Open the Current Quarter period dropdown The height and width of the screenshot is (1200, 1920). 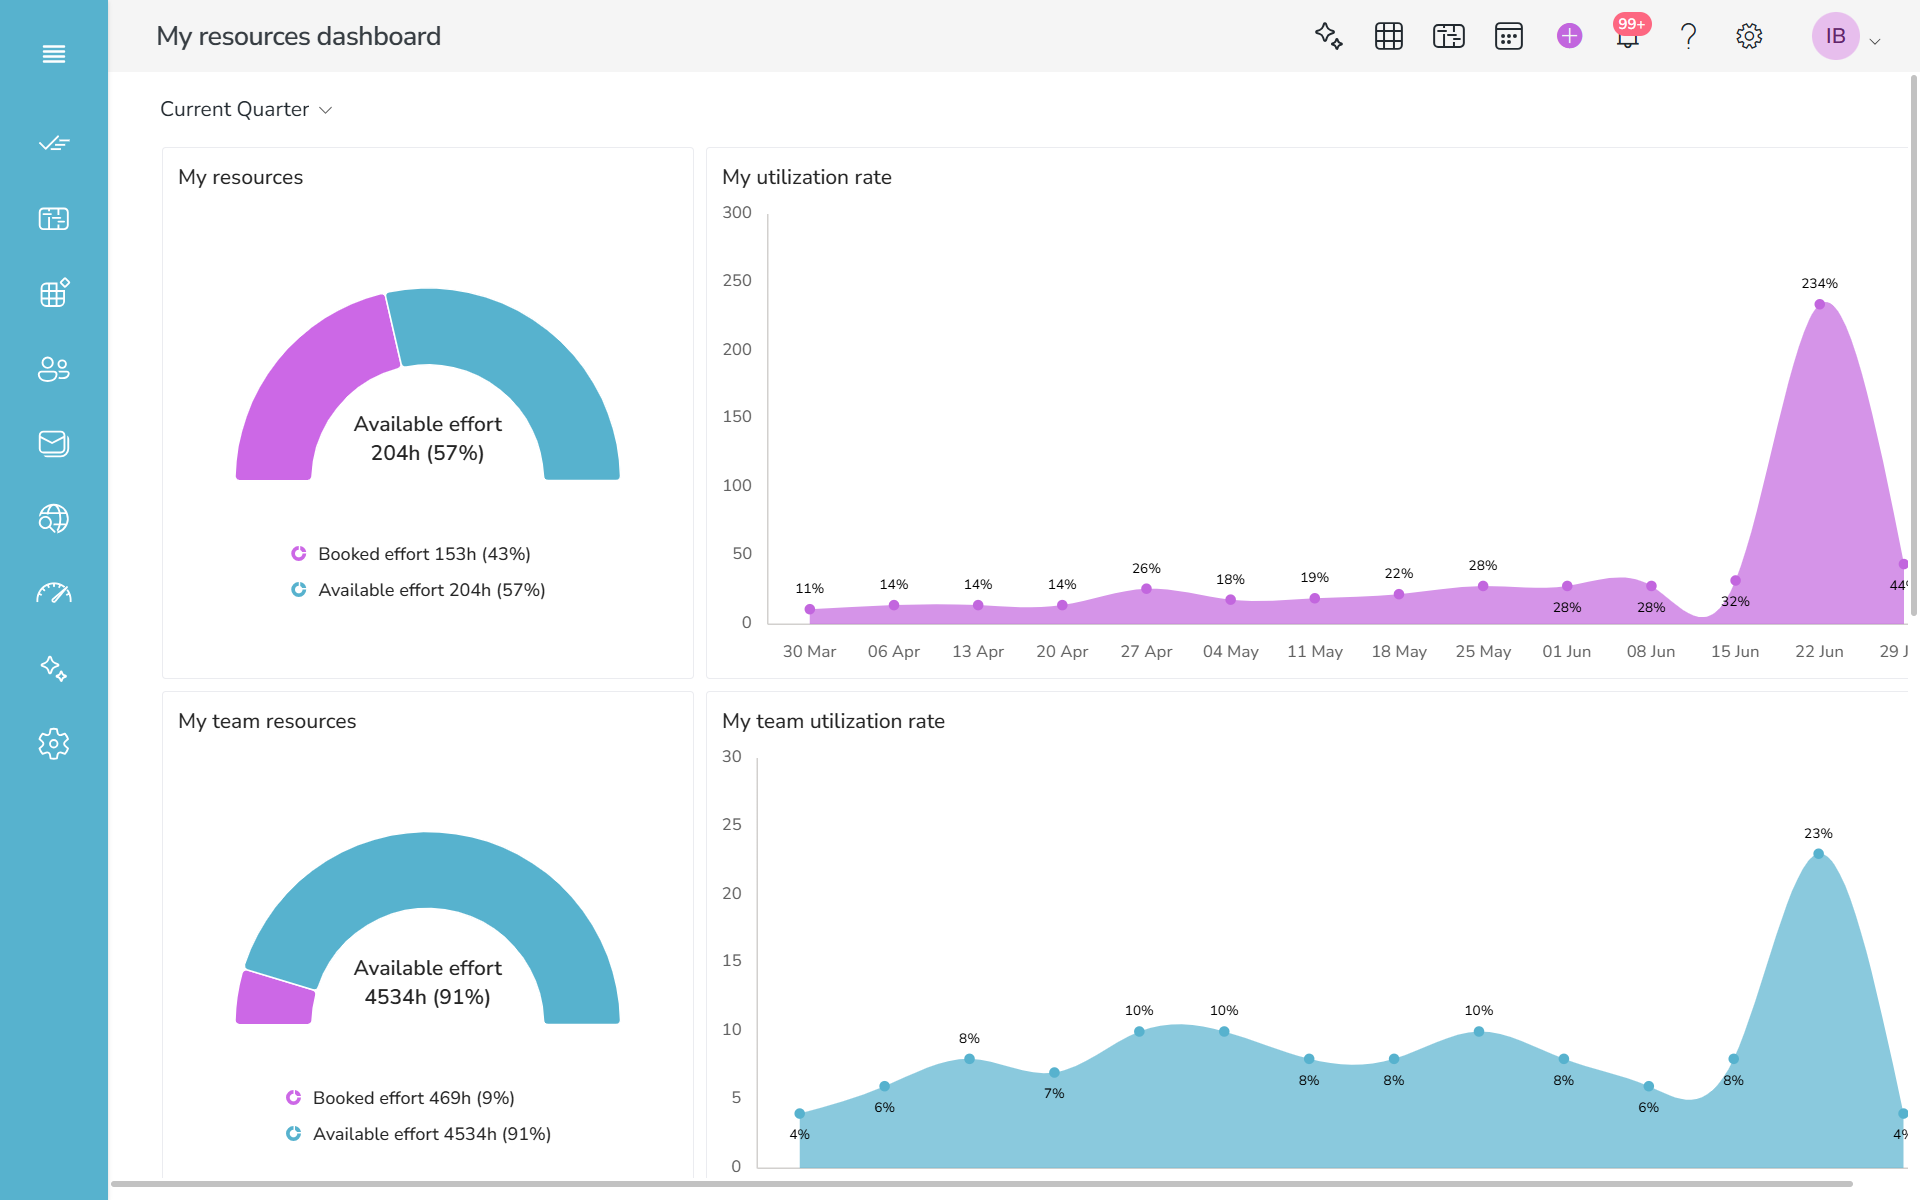pos(246,109)
